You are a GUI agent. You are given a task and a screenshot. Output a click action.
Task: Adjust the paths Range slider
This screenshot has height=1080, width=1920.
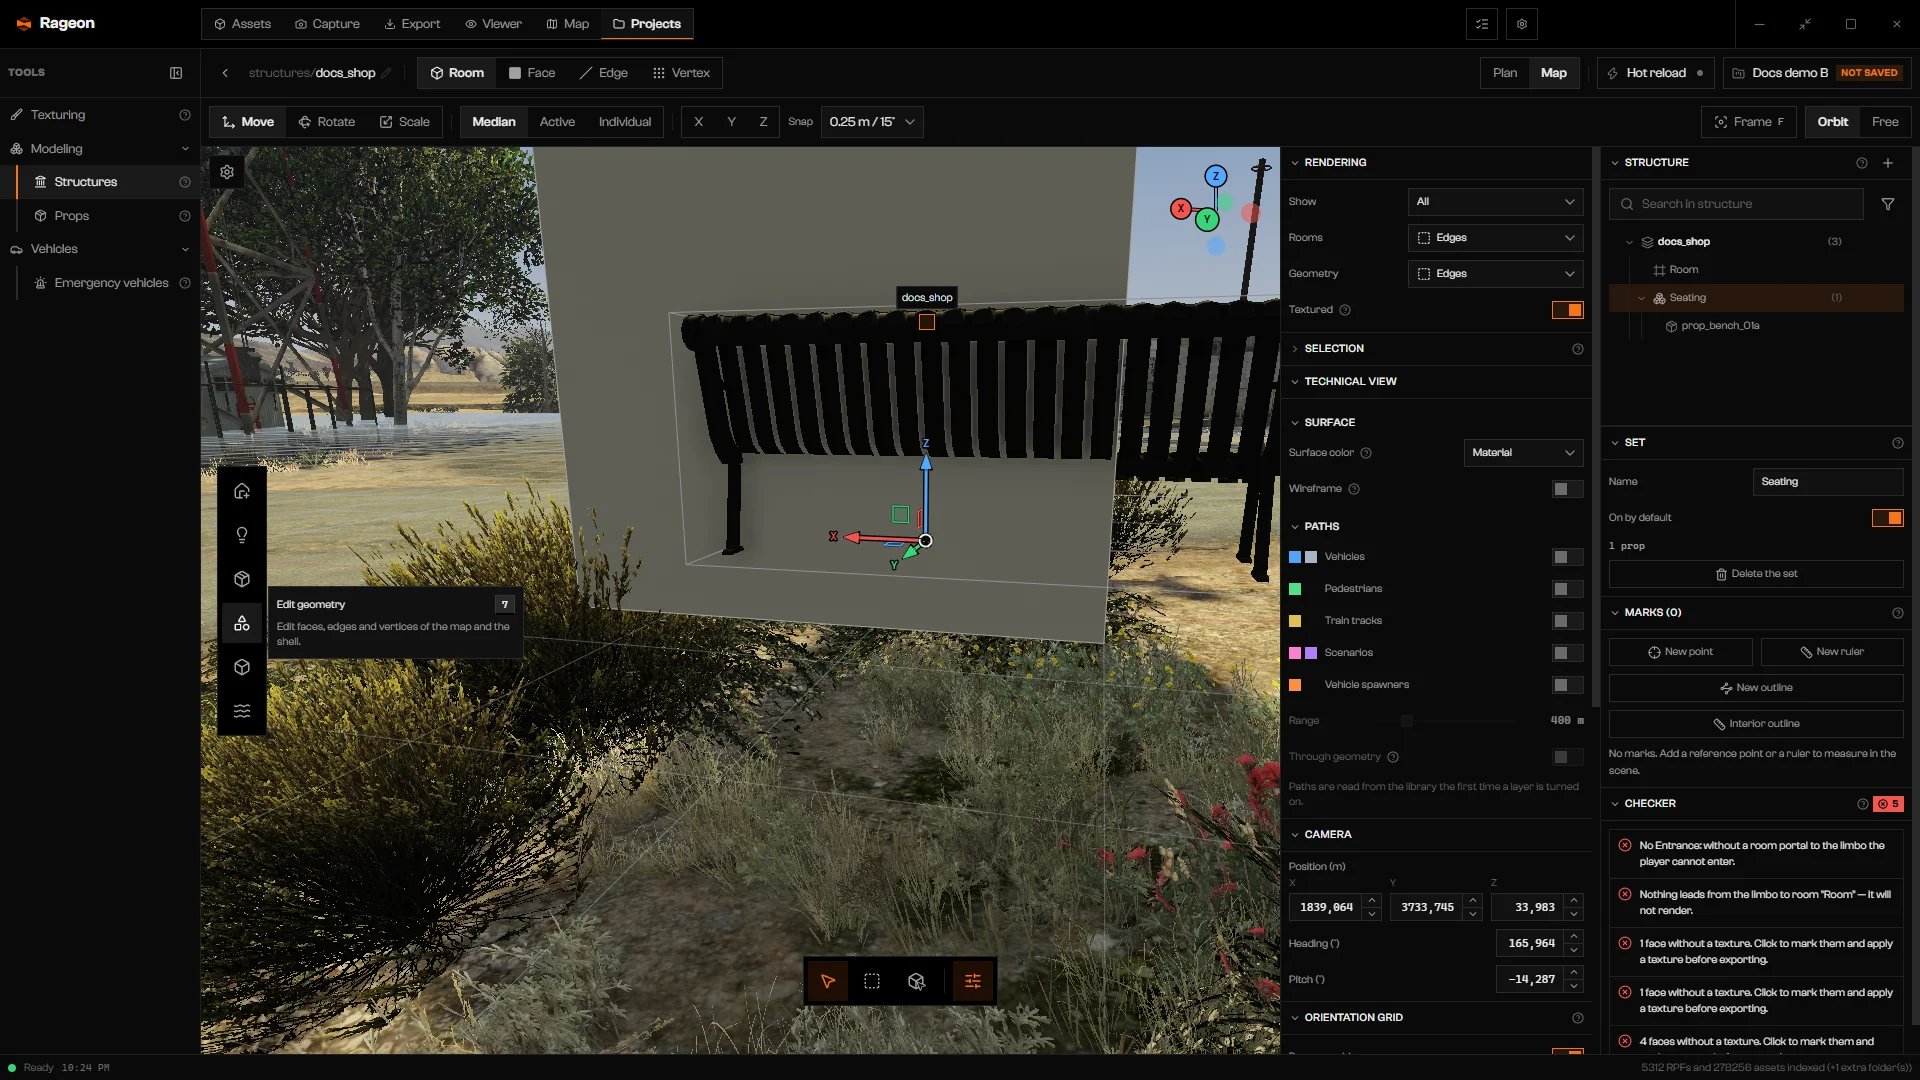pos(1407,721)
